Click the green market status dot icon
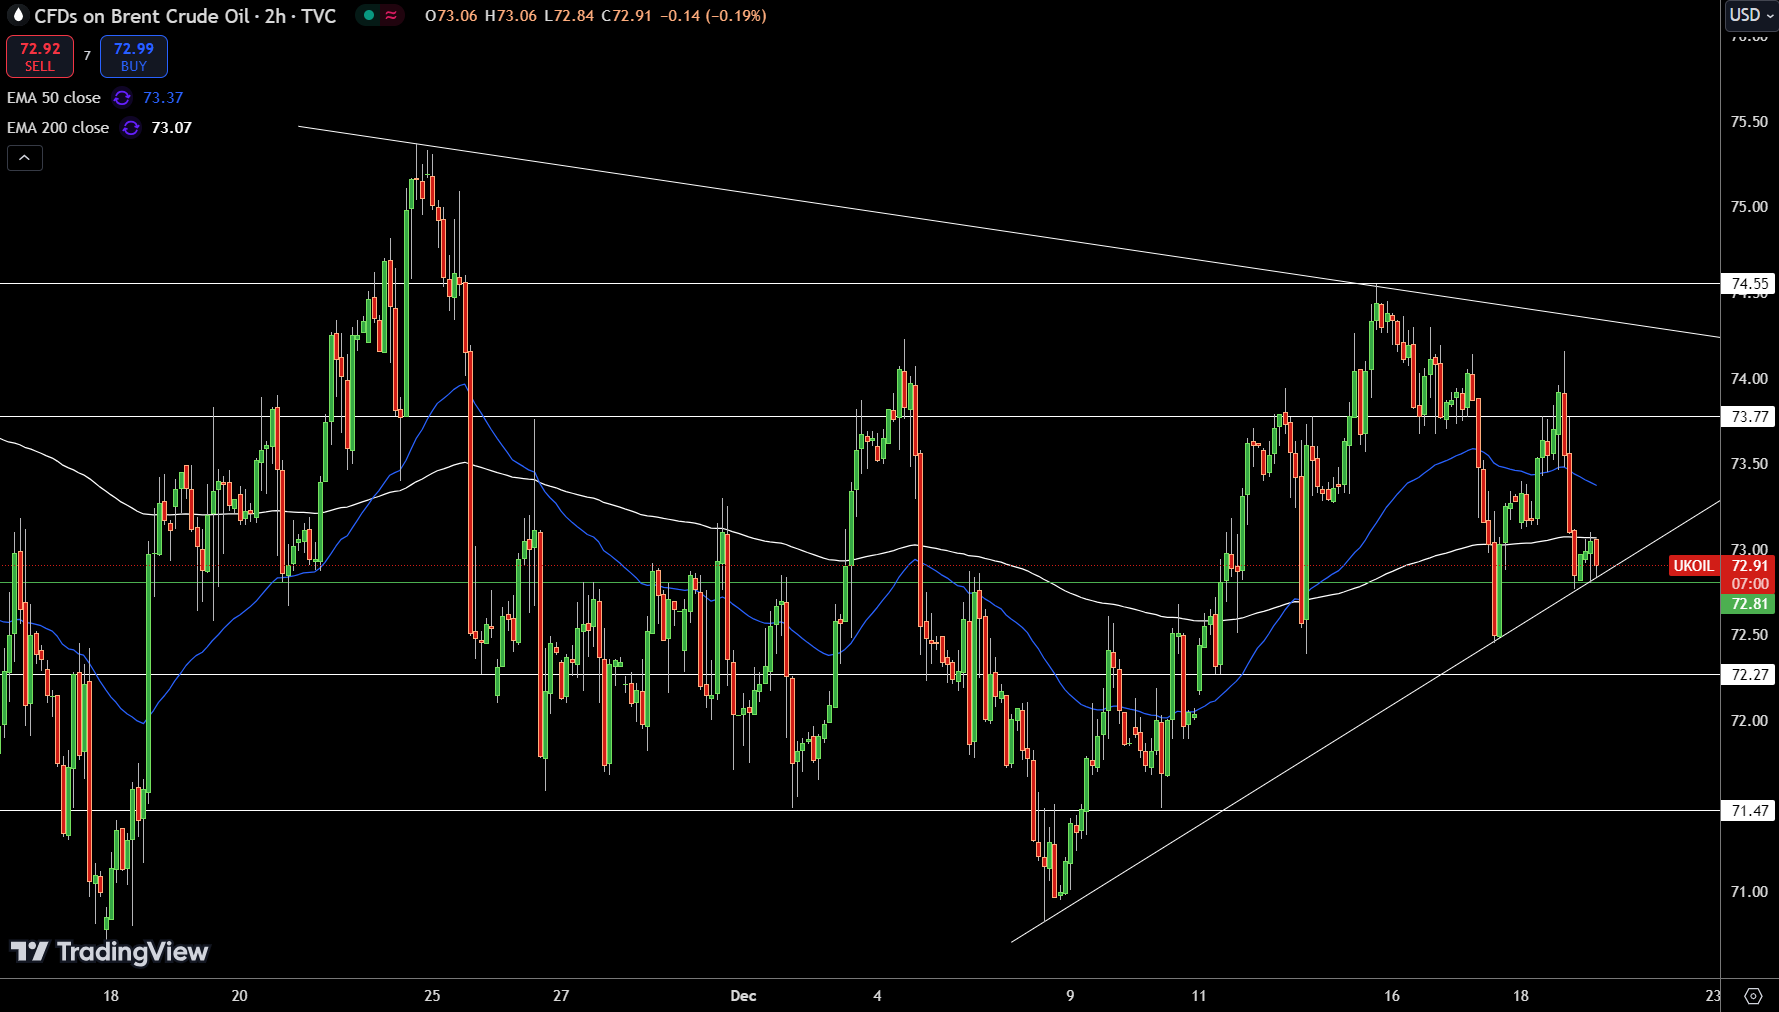Screen dimensions: 1779x1012 (x=369, y=15)
